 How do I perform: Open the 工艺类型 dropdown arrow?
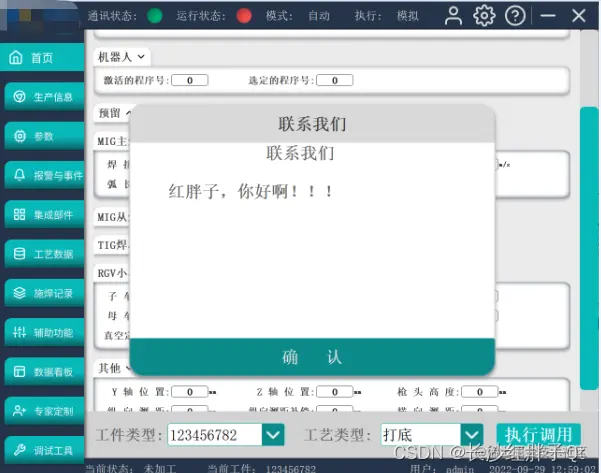click(471, 435)
